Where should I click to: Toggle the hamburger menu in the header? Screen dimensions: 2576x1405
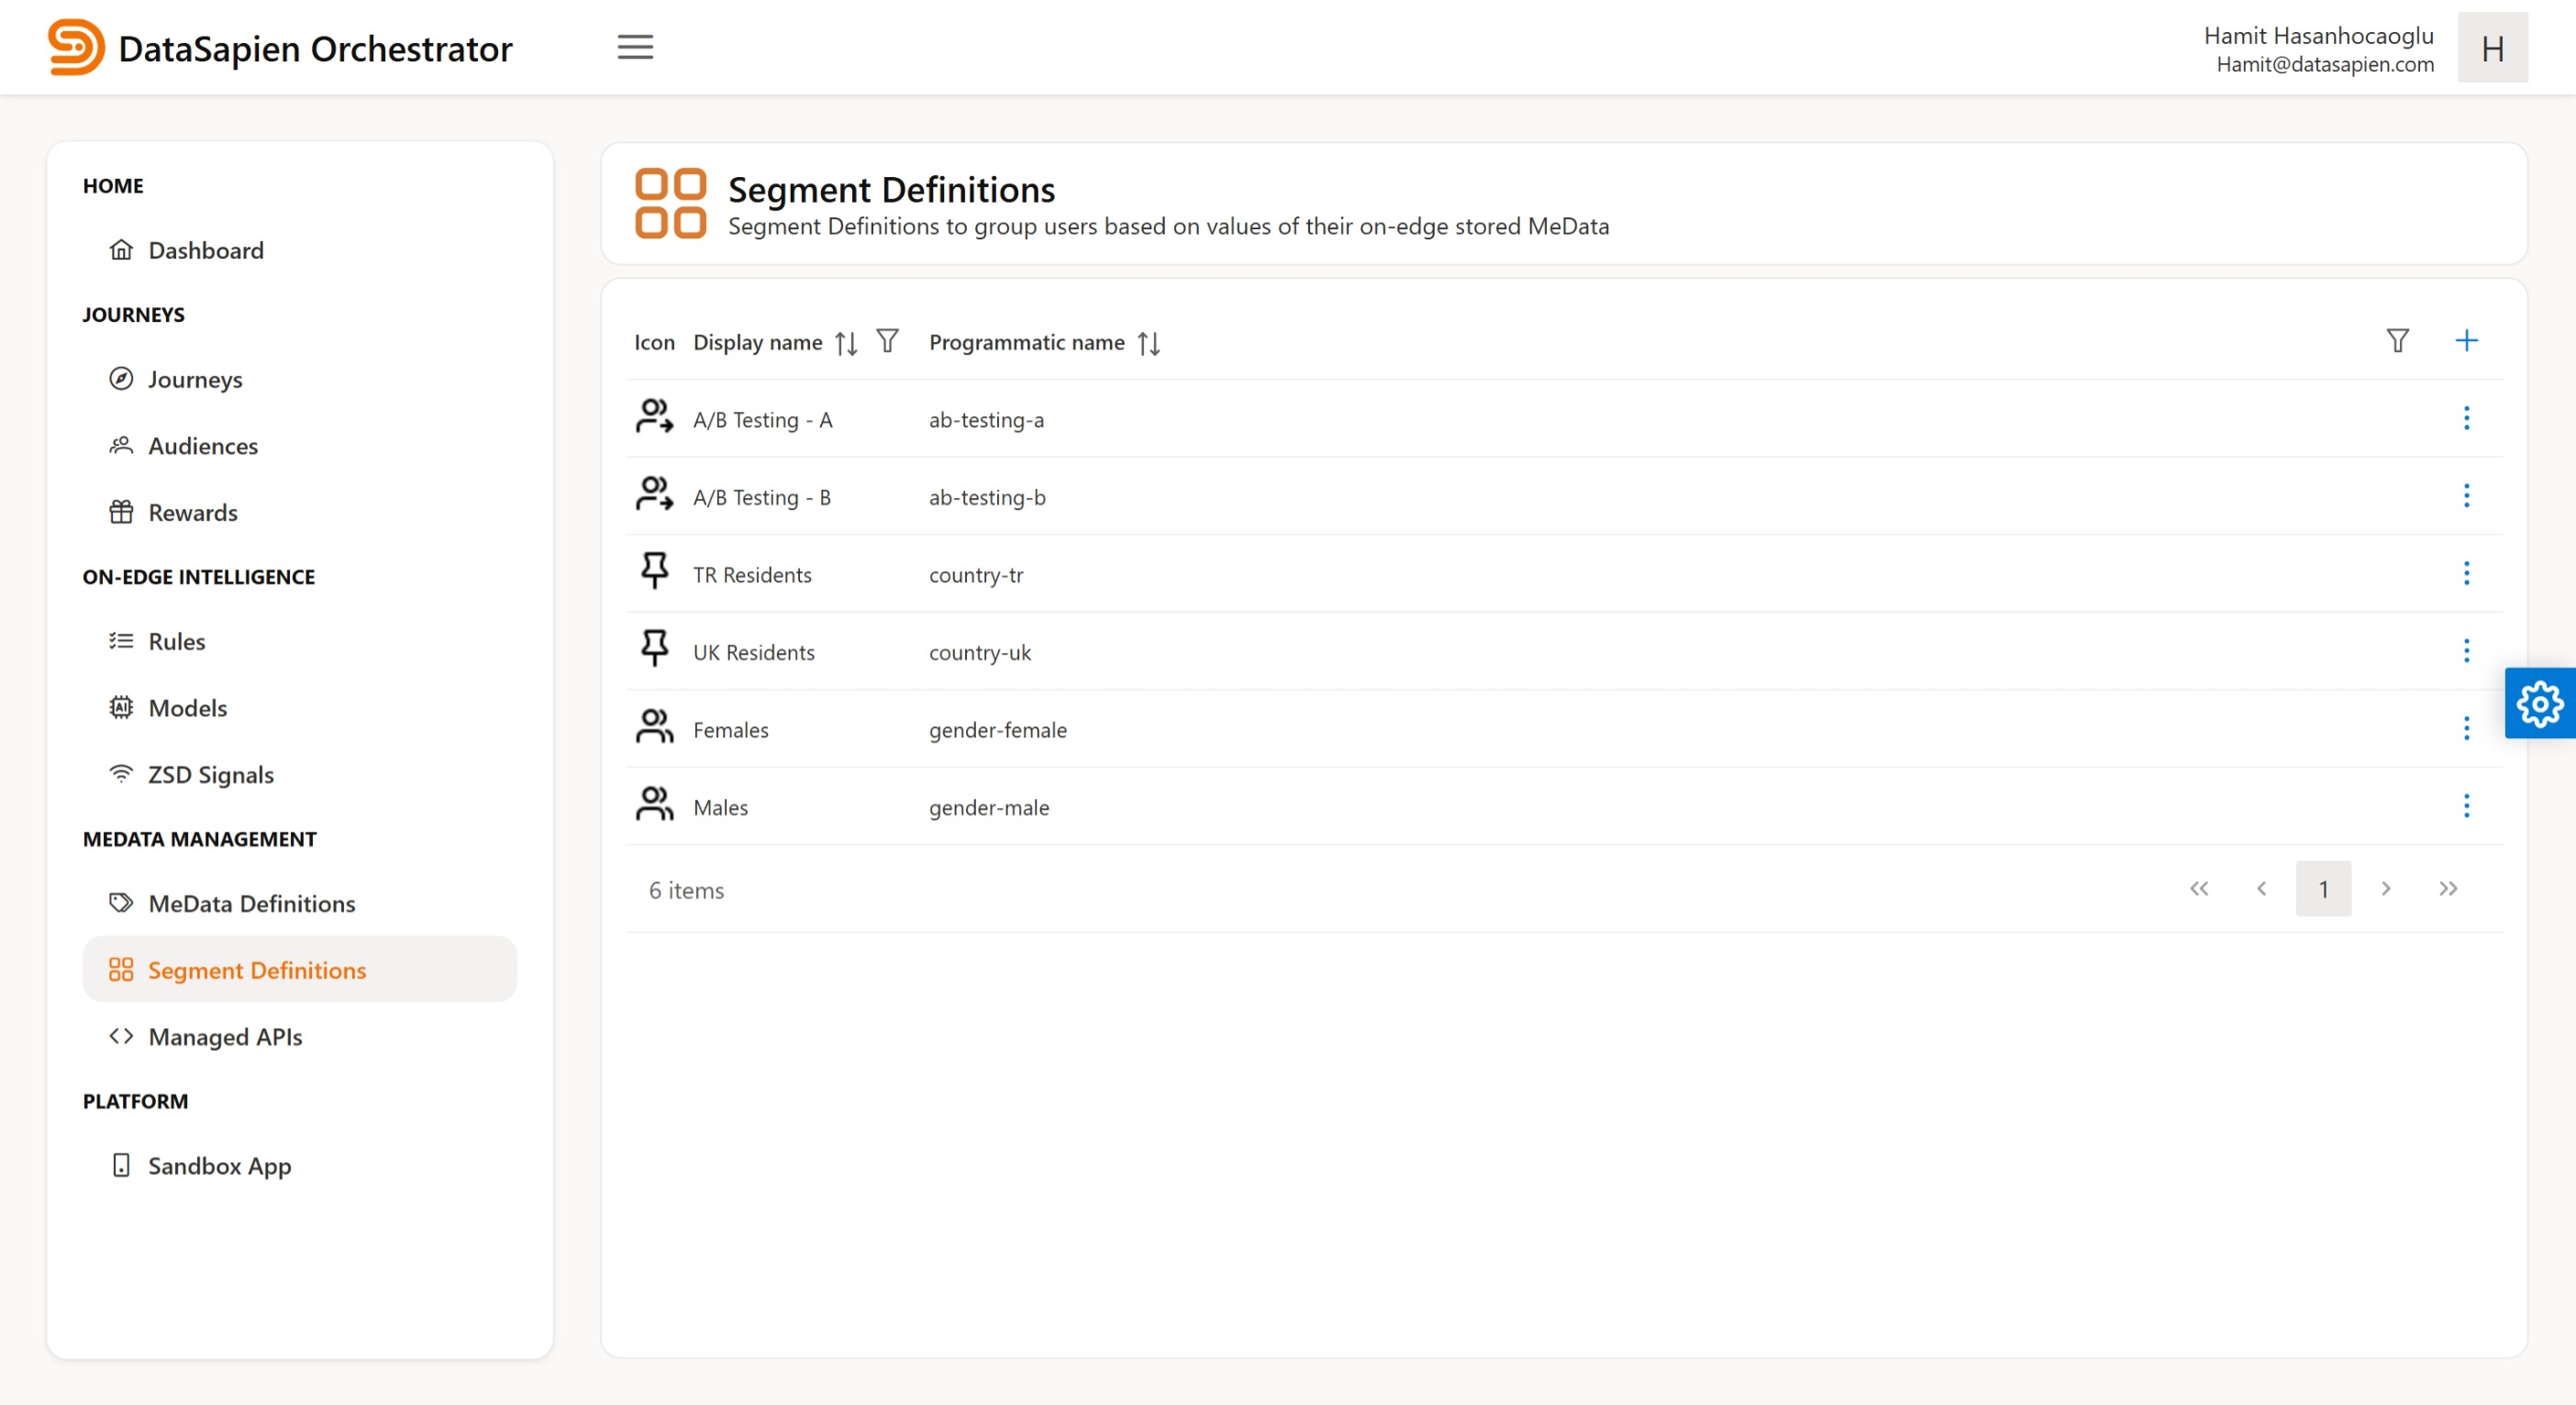635,47
